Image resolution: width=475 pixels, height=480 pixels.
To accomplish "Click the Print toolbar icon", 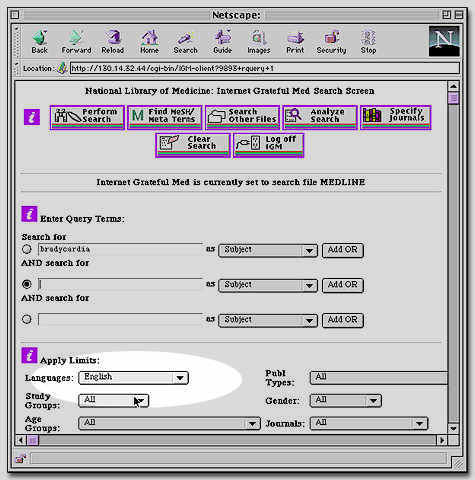I will click(295, 42).
